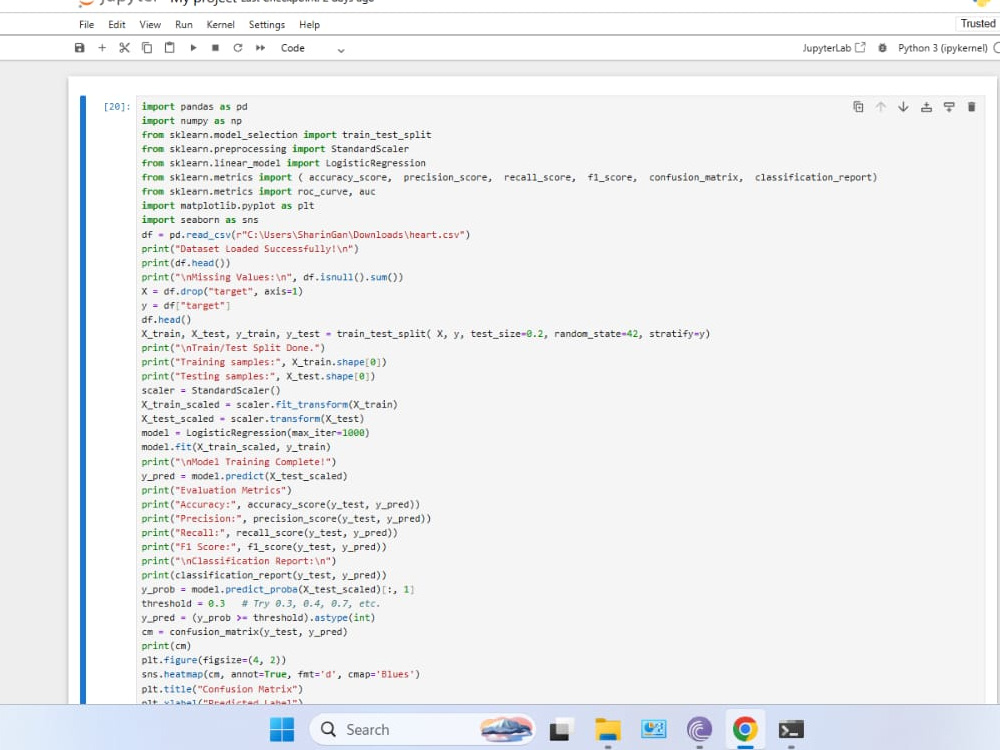Click the debugger bug icon
The height and width of the screenshot is (750, 1000).
tap(883, 48)
